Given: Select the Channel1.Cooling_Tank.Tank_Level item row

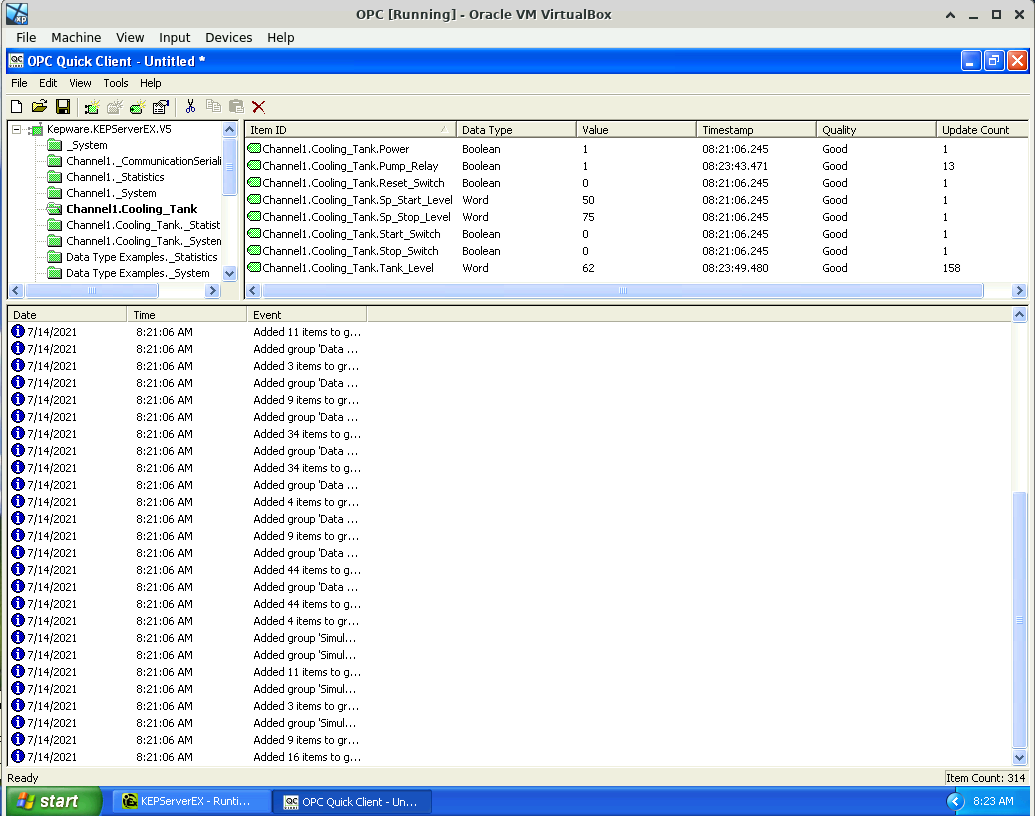Looking at the screenshot, I should tap(349, 268).
